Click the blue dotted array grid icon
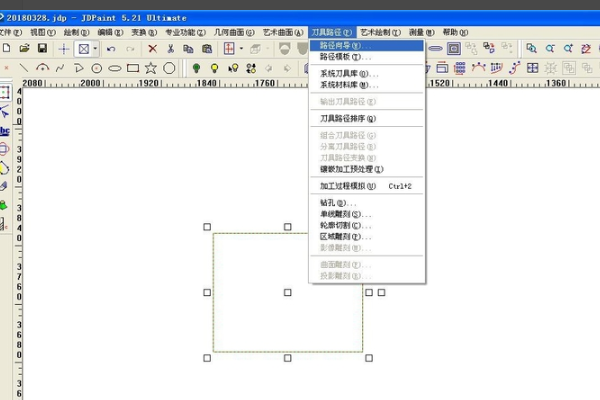This screenshot has width=600, height=400. point(460,68)
